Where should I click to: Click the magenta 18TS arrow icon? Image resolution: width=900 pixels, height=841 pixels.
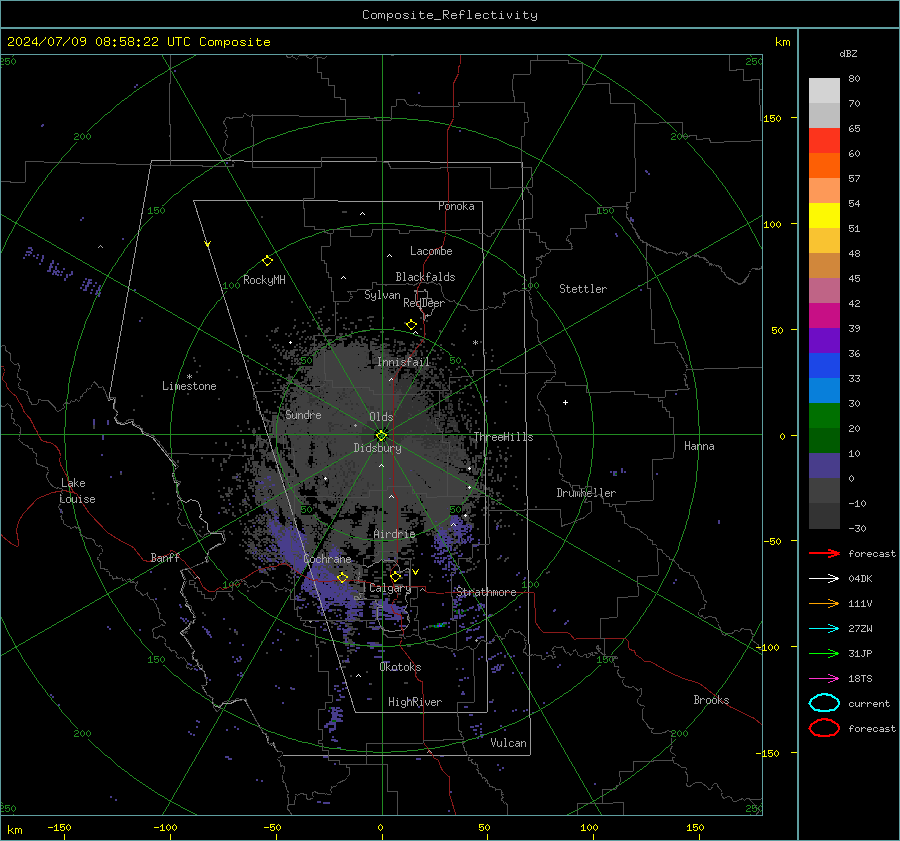tap(824, 679)
